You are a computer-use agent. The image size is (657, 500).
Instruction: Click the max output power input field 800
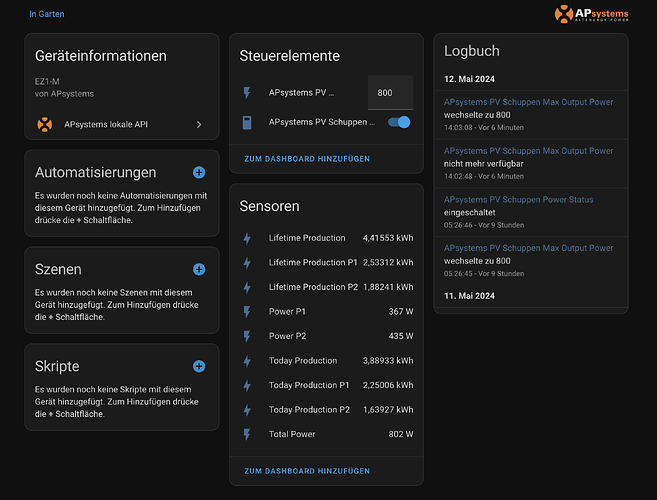point(391,93)
